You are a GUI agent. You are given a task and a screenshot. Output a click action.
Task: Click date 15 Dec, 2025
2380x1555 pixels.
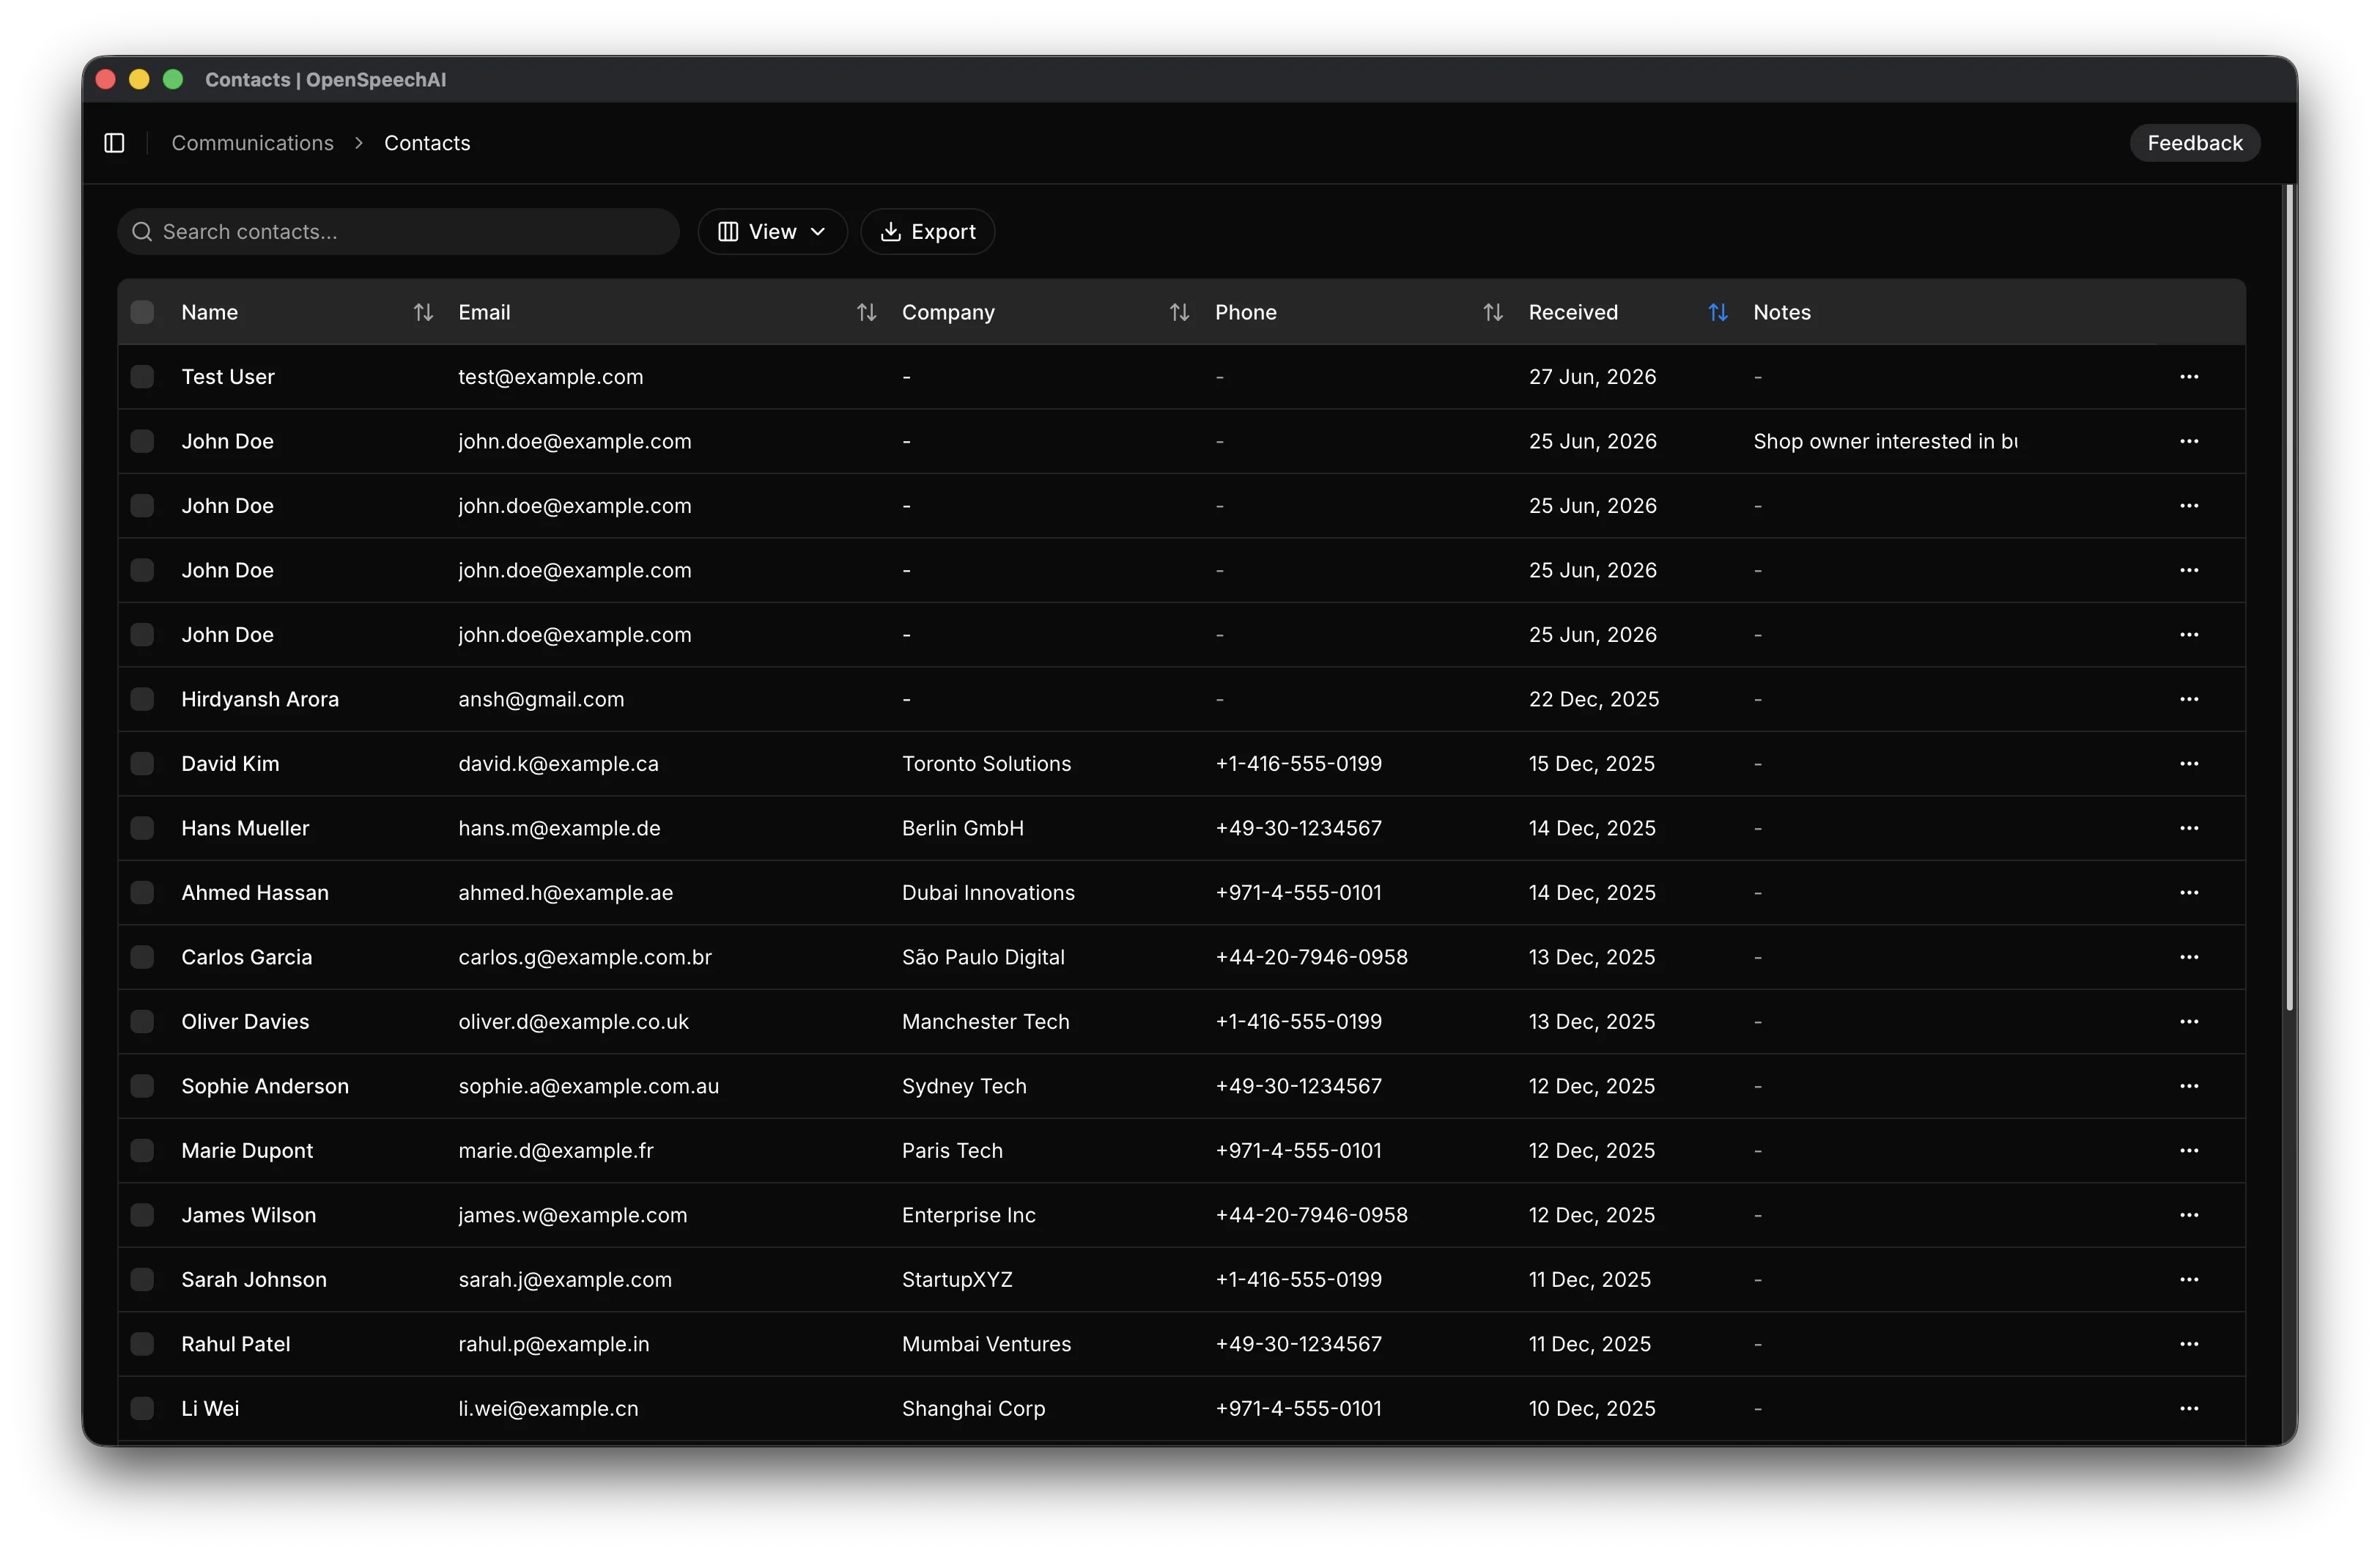(1591, 764)
